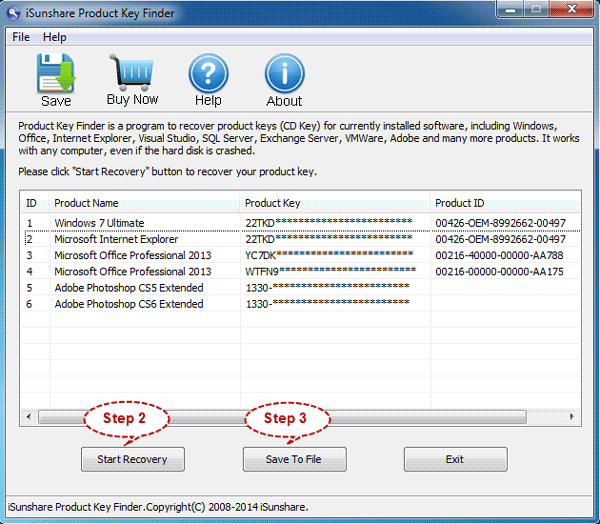Click Windows 7 Ultimate Product ID 00426-OEM-8992662-00497
This screenshot has height=524, width=600.
point(501,223)
